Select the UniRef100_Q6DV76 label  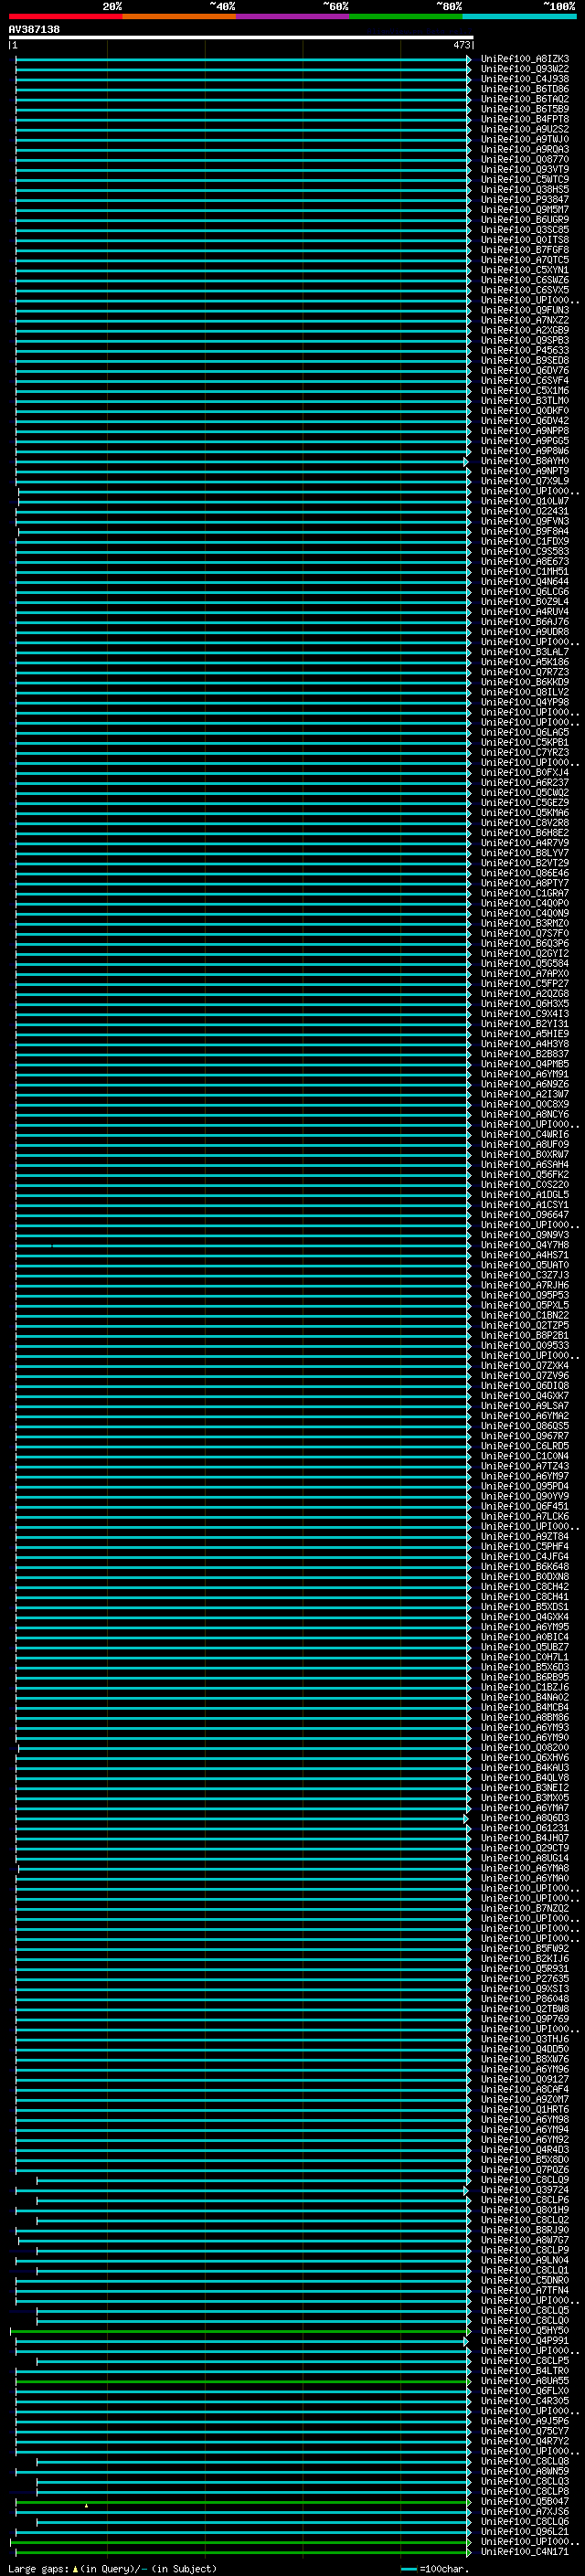click(x=525, y=370)
